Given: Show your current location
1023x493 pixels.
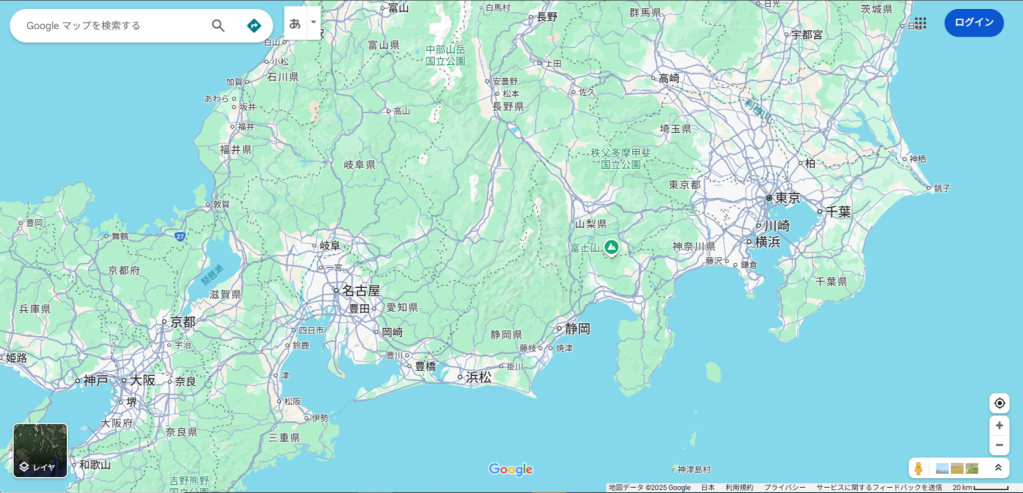Looking at the screenshot, I should click(999, 404).
